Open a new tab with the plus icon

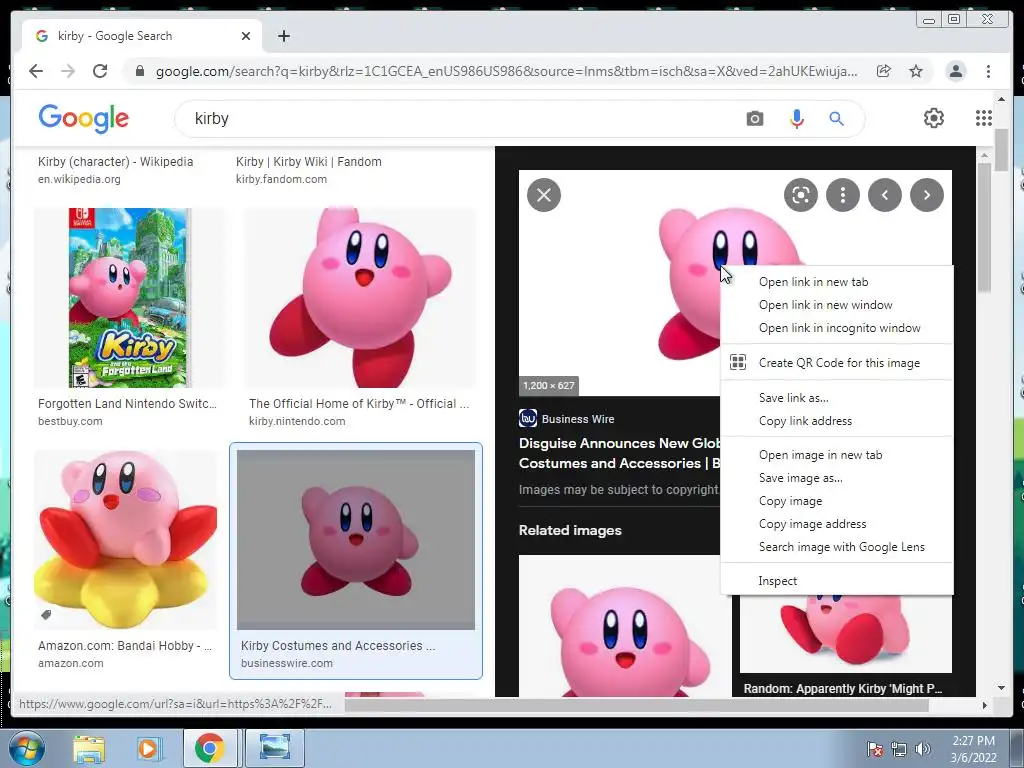283,36
